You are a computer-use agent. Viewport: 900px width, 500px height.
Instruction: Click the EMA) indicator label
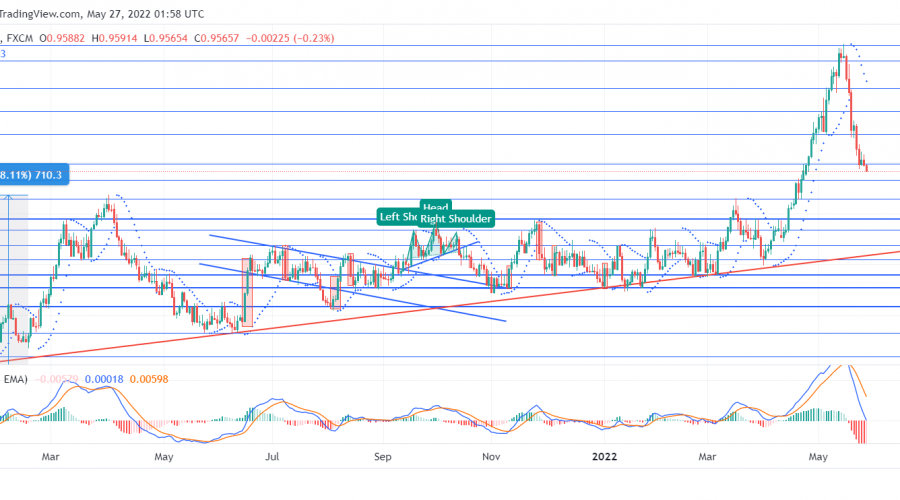click(15, 379)
